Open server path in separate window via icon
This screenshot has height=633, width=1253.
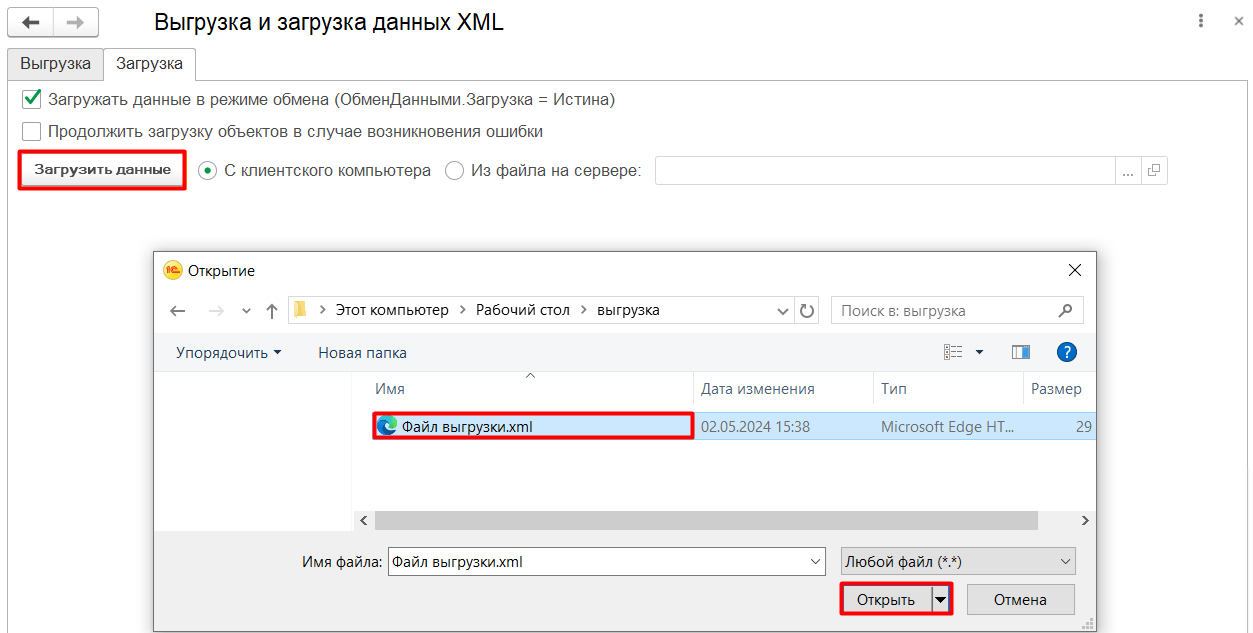click(x=1154, y=170)
